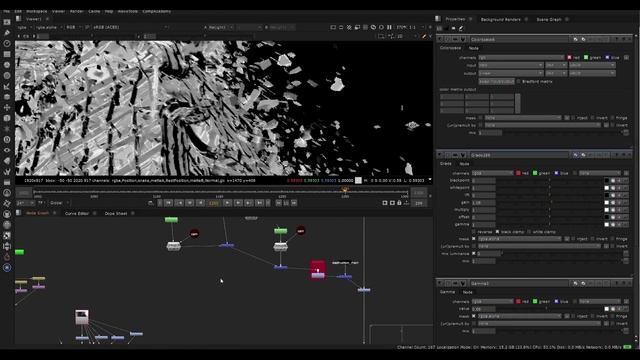Open the Cache menu
The image size is (640, 360).
point(94,11)
